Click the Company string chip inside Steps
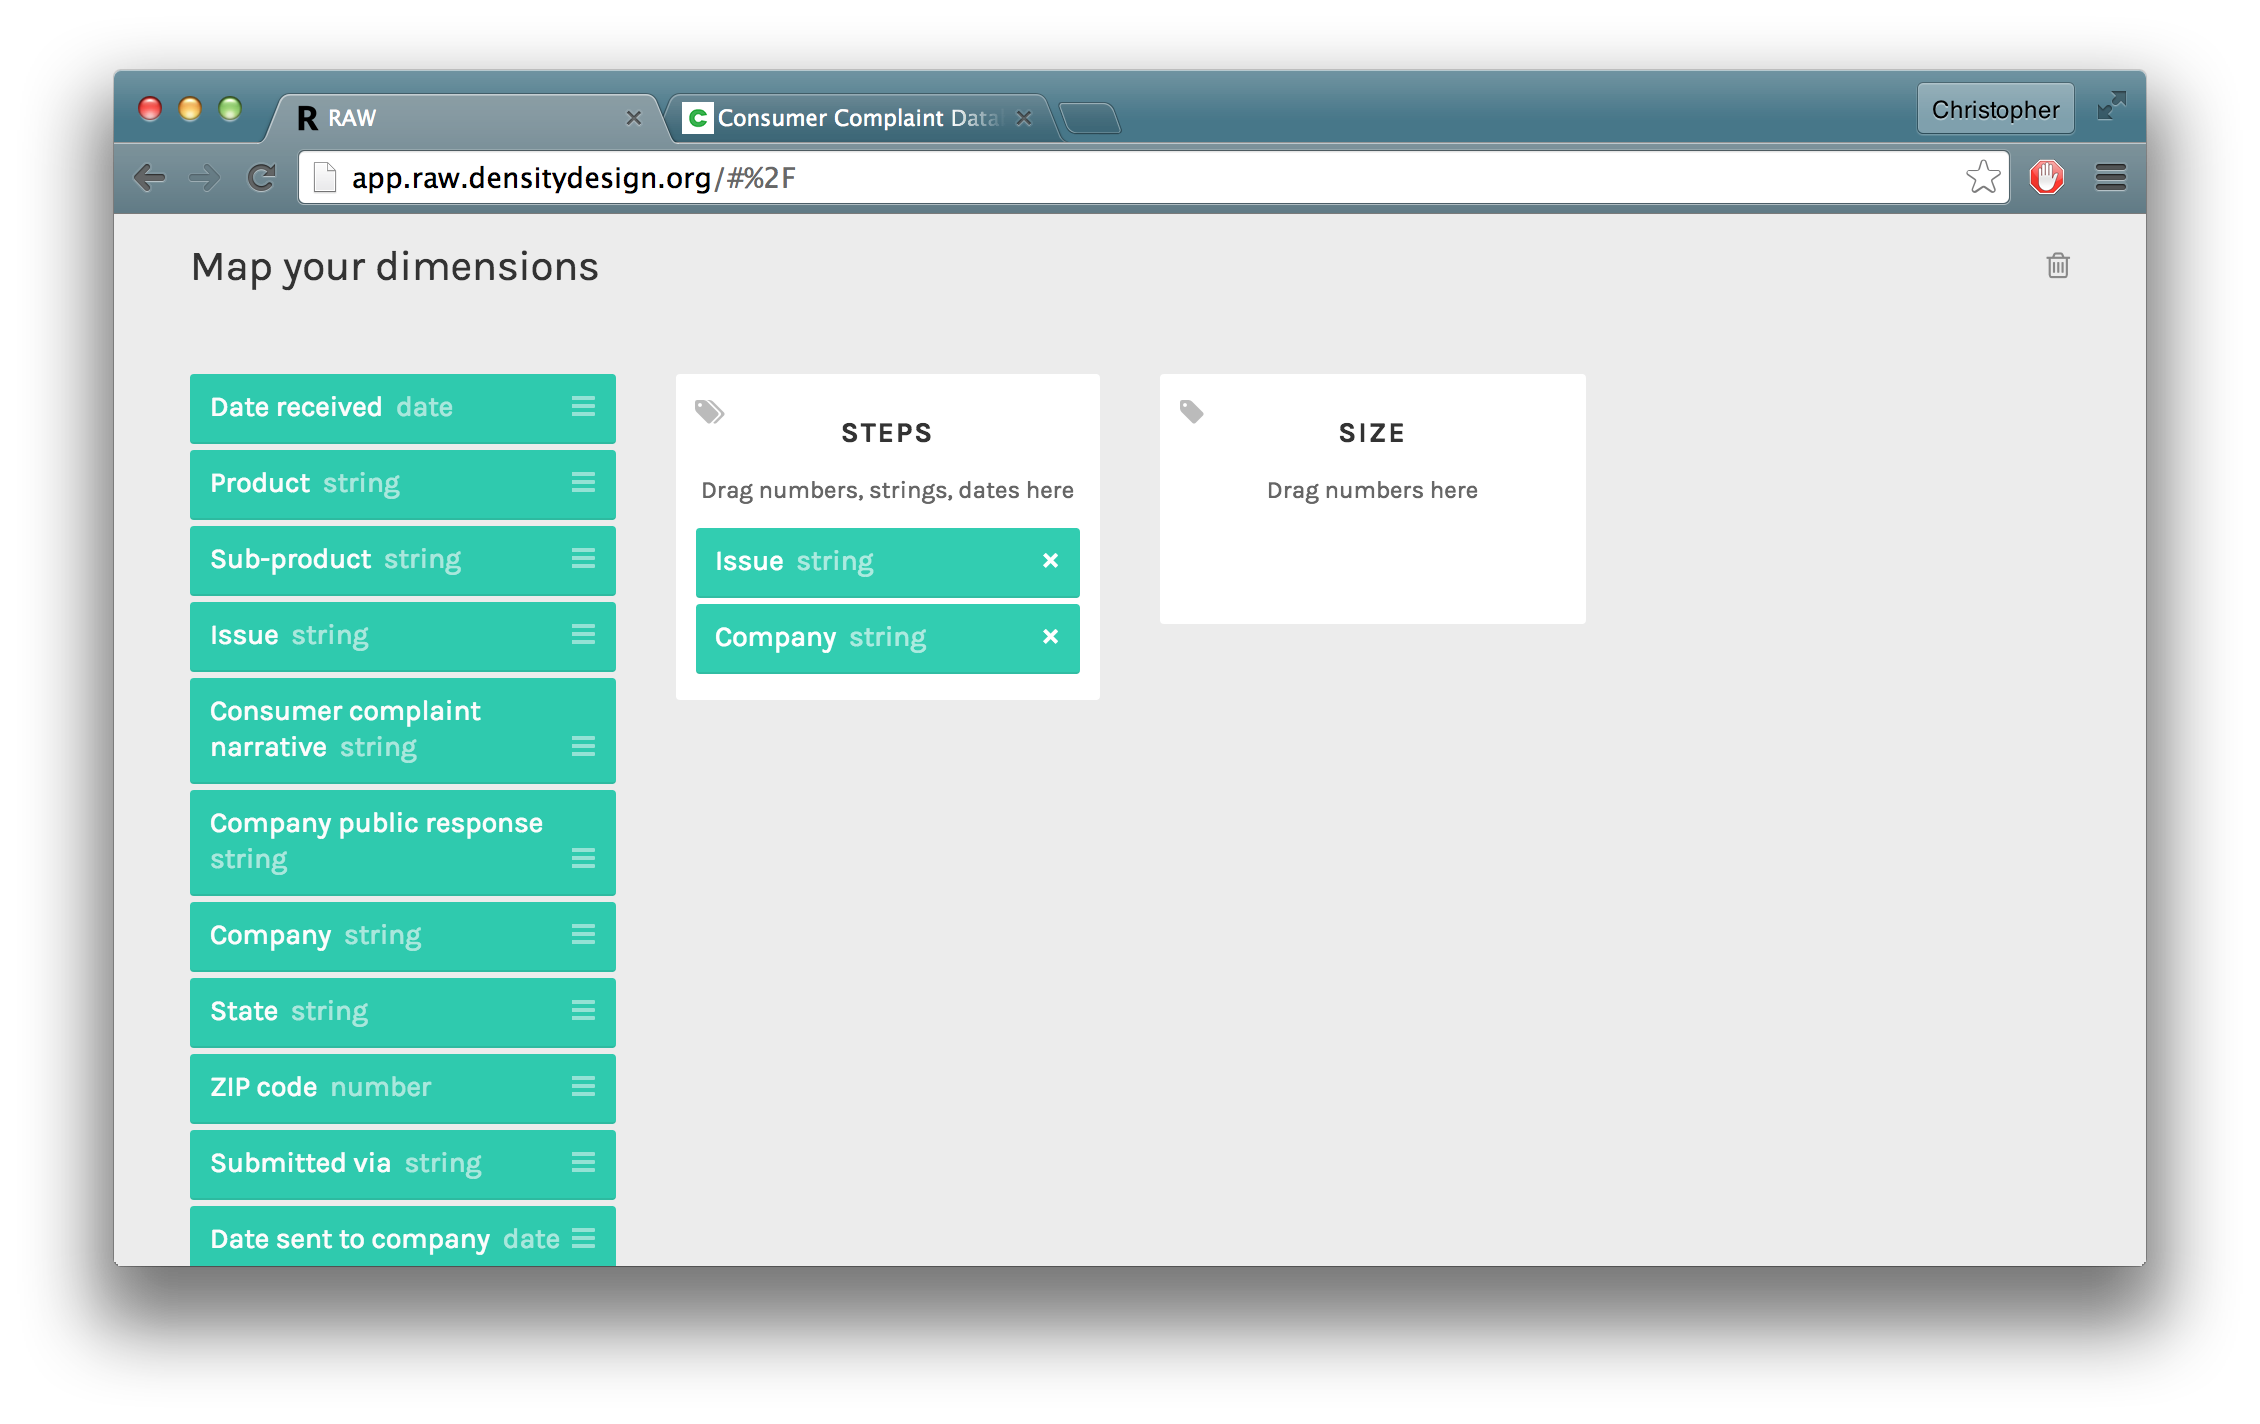The image size is (2260, 1424). click(x=888, y=638)
